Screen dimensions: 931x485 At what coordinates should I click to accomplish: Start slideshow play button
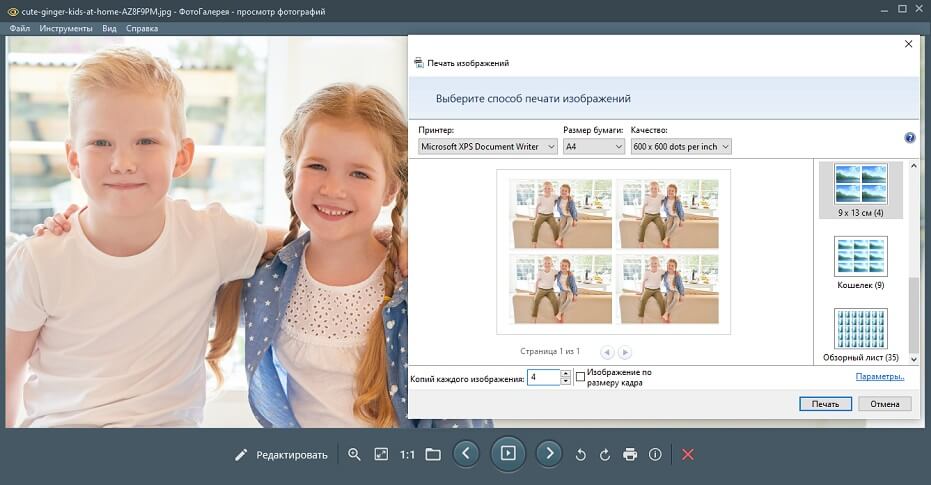[508, 454]
